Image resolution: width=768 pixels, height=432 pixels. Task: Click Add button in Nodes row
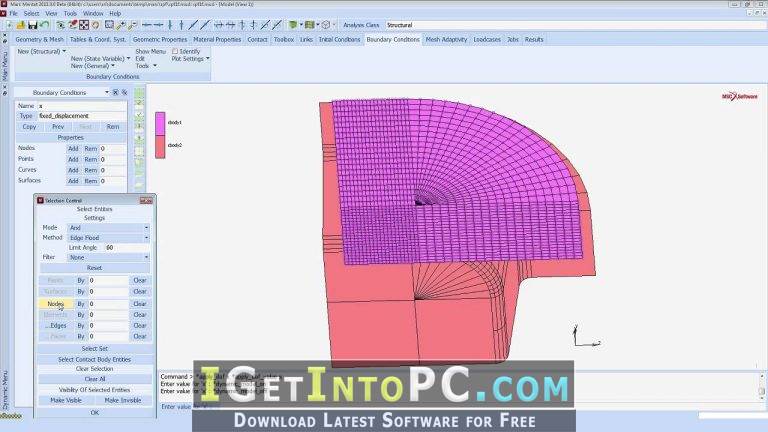[73, 148]
